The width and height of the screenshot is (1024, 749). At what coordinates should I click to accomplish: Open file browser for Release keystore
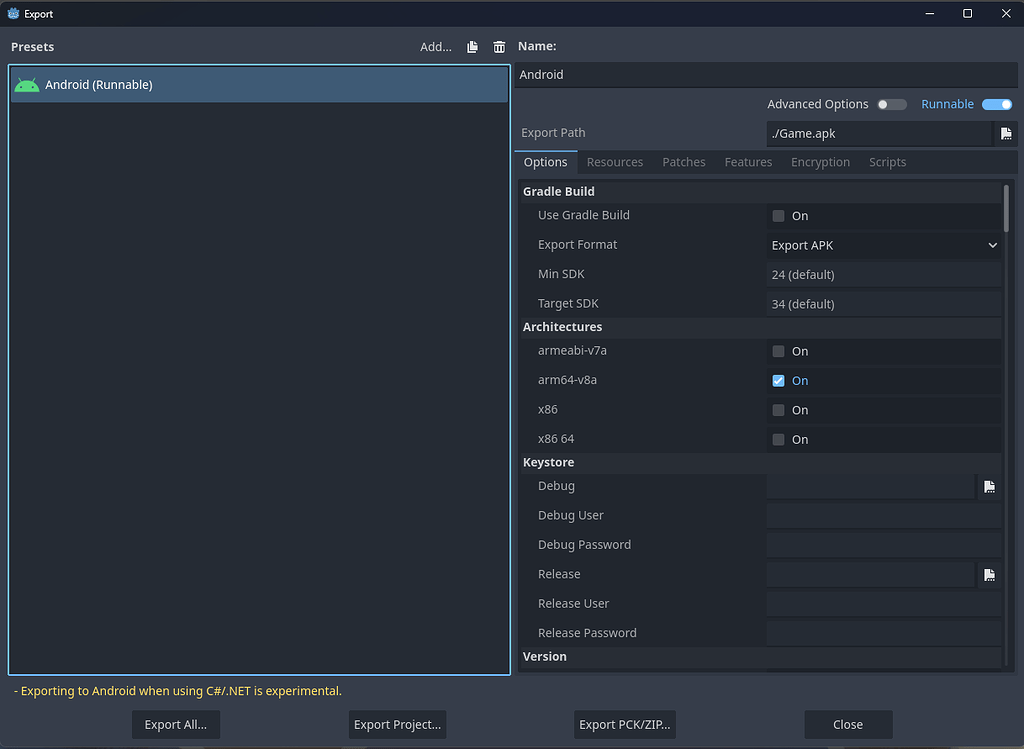[990, 574]
